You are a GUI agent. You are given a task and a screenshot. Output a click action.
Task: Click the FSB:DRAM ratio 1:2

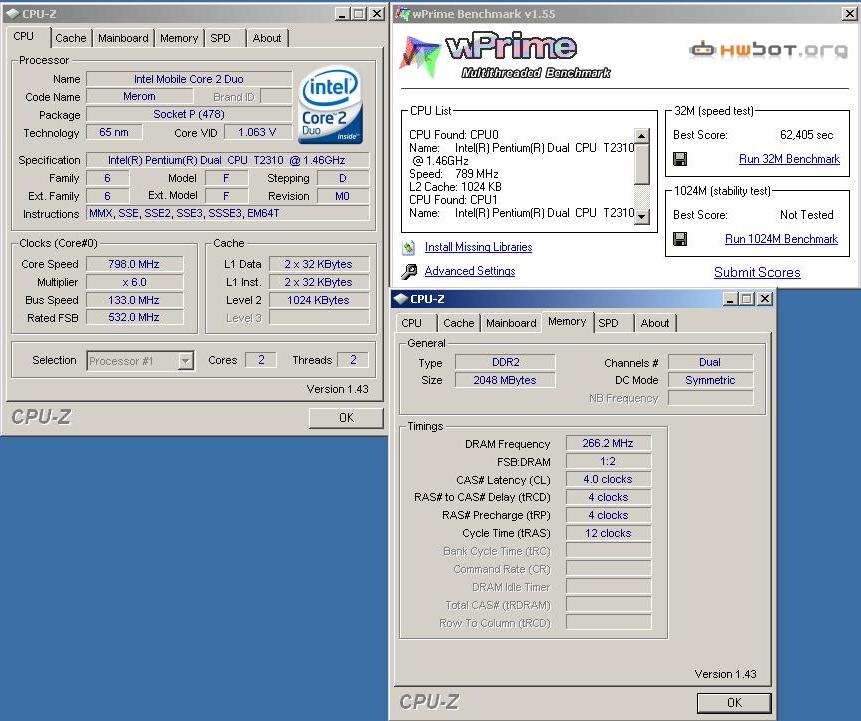tap(608, 462)
